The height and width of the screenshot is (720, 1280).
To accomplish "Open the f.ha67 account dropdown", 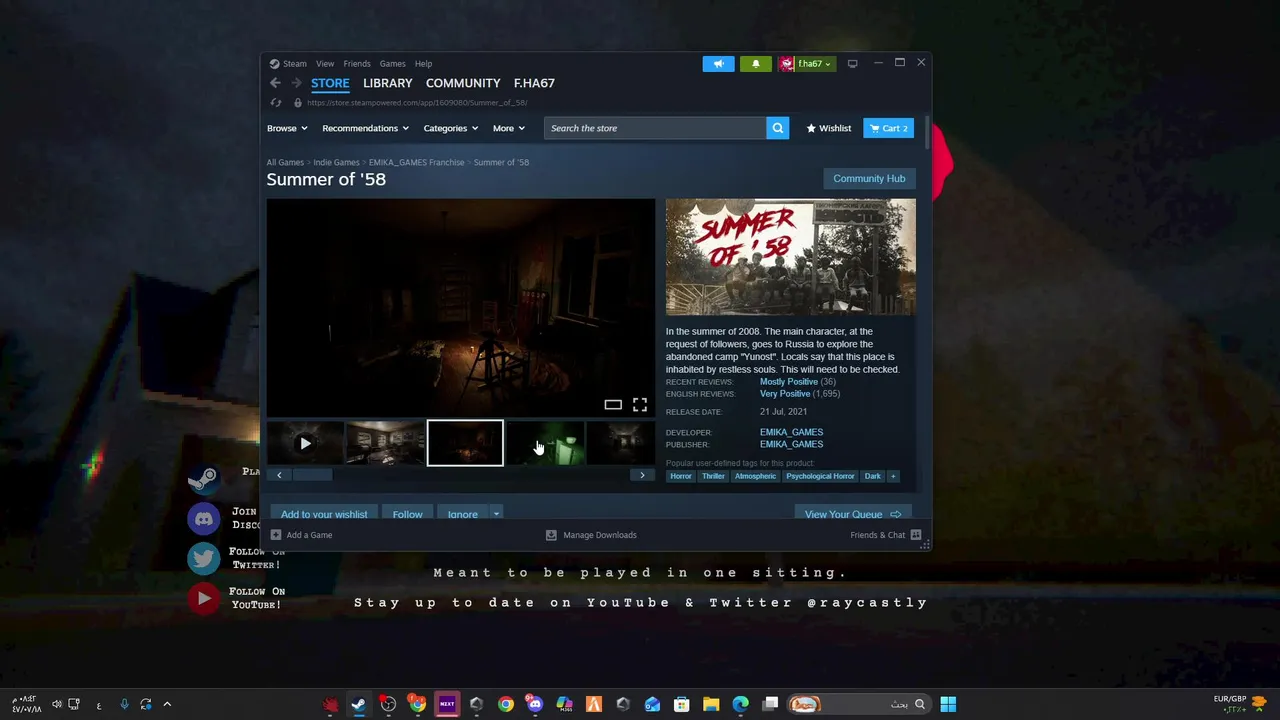I will pyautogui.click(x=806, y=64).
